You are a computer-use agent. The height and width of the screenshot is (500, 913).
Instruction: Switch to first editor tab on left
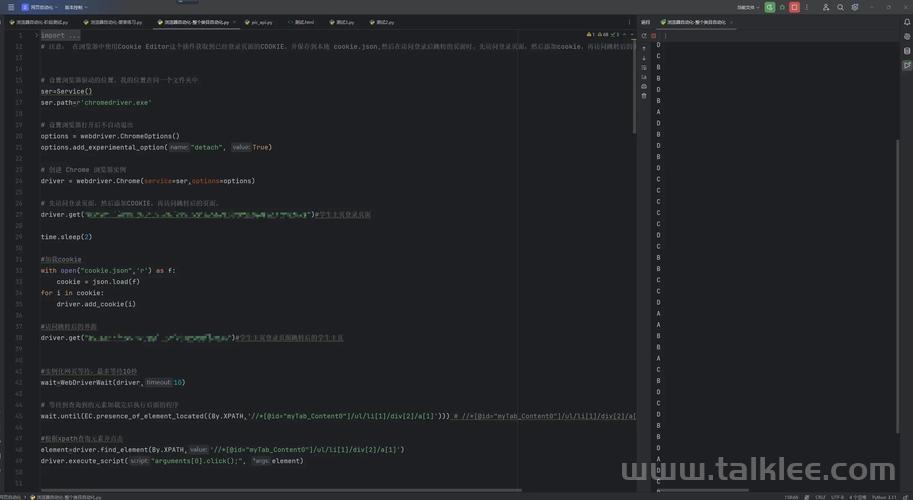(38, 22)
